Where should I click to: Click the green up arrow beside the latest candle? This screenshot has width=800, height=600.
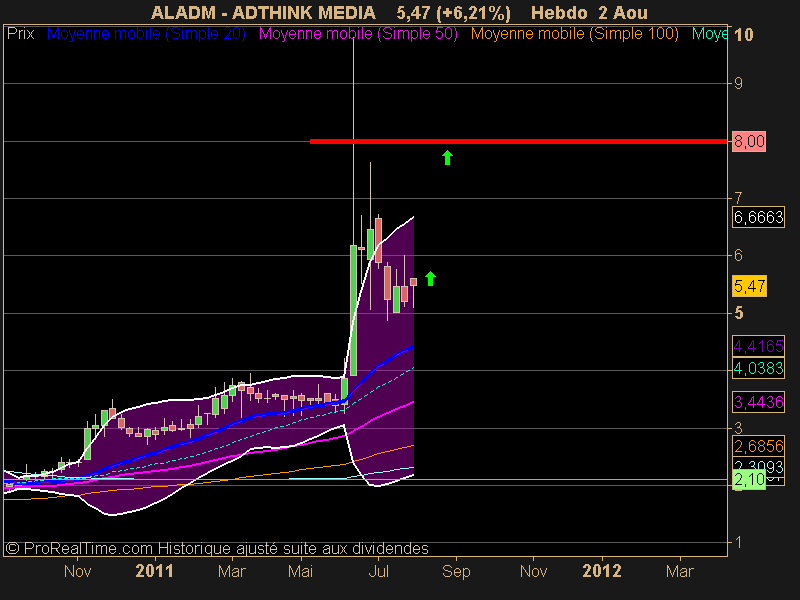click(431, 278)
